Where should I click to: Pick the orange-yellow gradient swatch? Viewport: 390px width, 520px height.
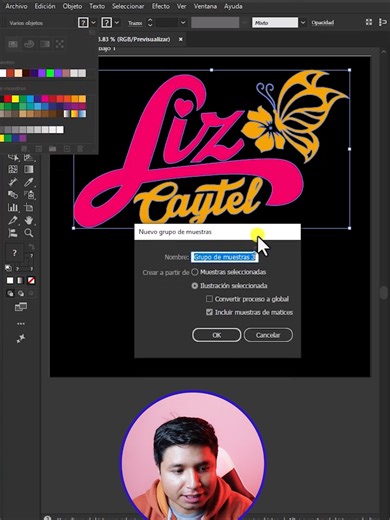click(x=75, y=114)
